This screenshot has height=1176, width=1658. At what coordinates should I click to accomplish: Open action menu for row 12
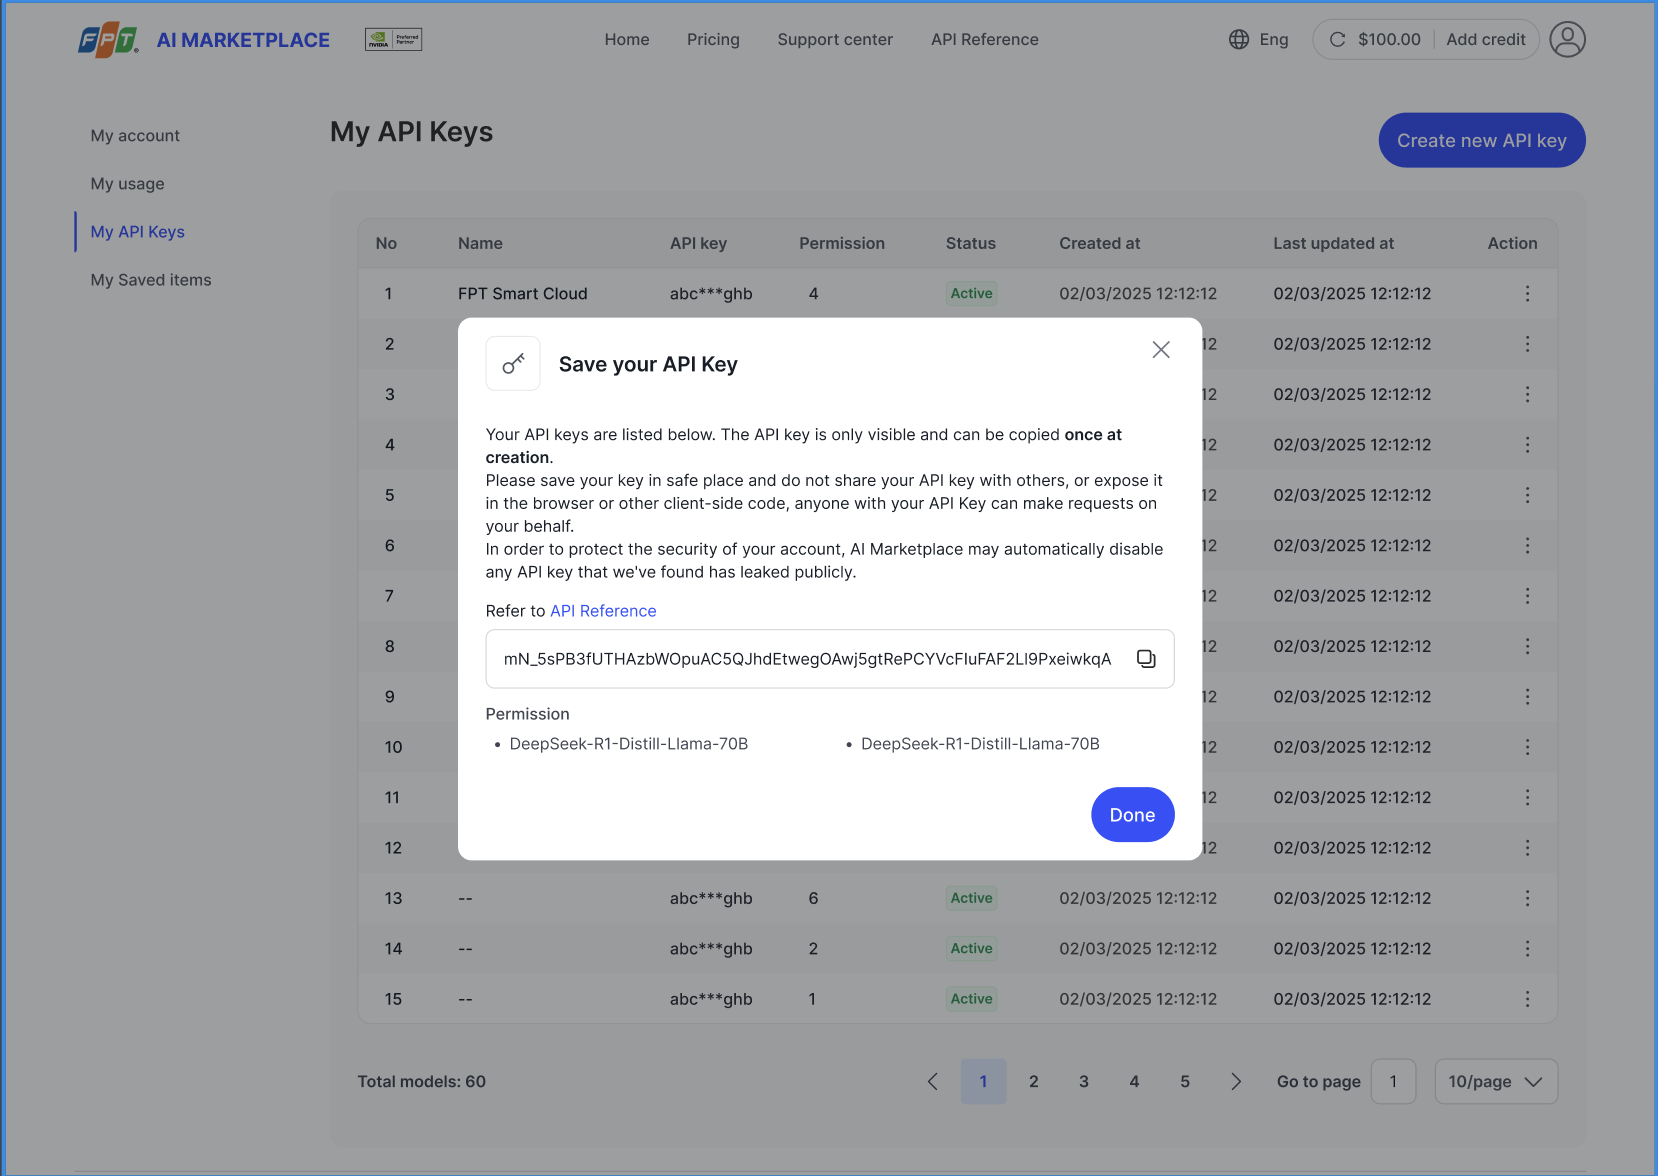point(1527,848)
